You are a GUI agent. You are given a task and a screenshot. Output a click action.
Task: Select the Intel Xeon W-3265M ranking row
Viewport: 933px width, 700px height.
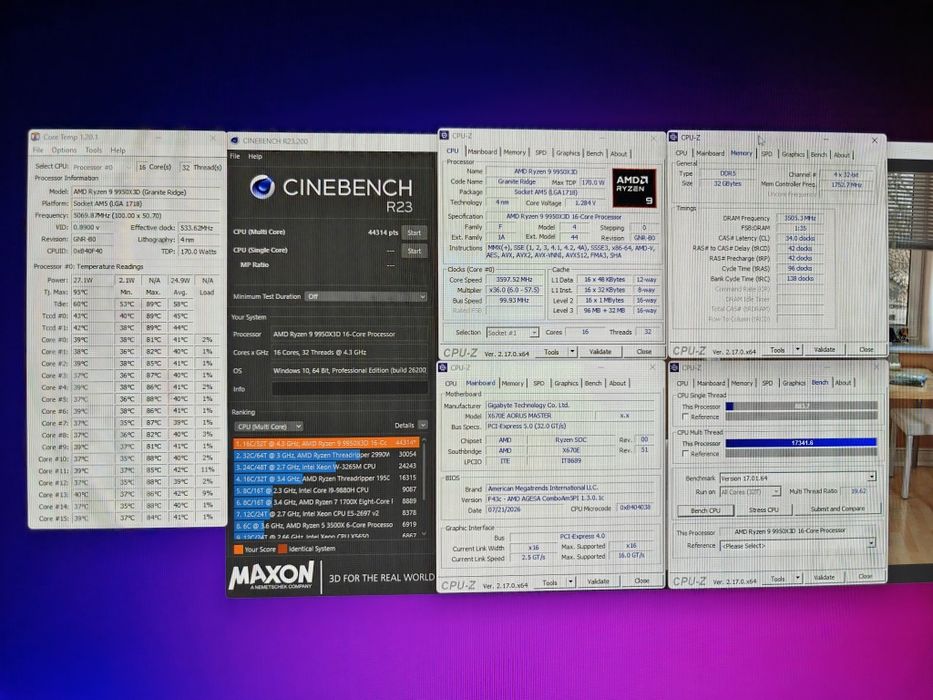point(326,466)
